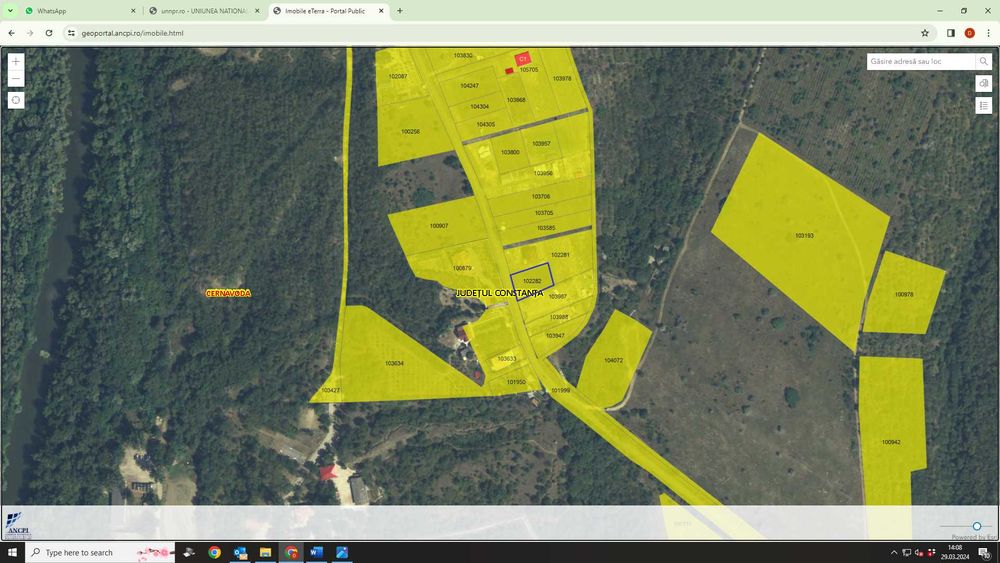Select parcel 103947 on the map
Viewport: 1000px width, 563px height.
[555, 335]
